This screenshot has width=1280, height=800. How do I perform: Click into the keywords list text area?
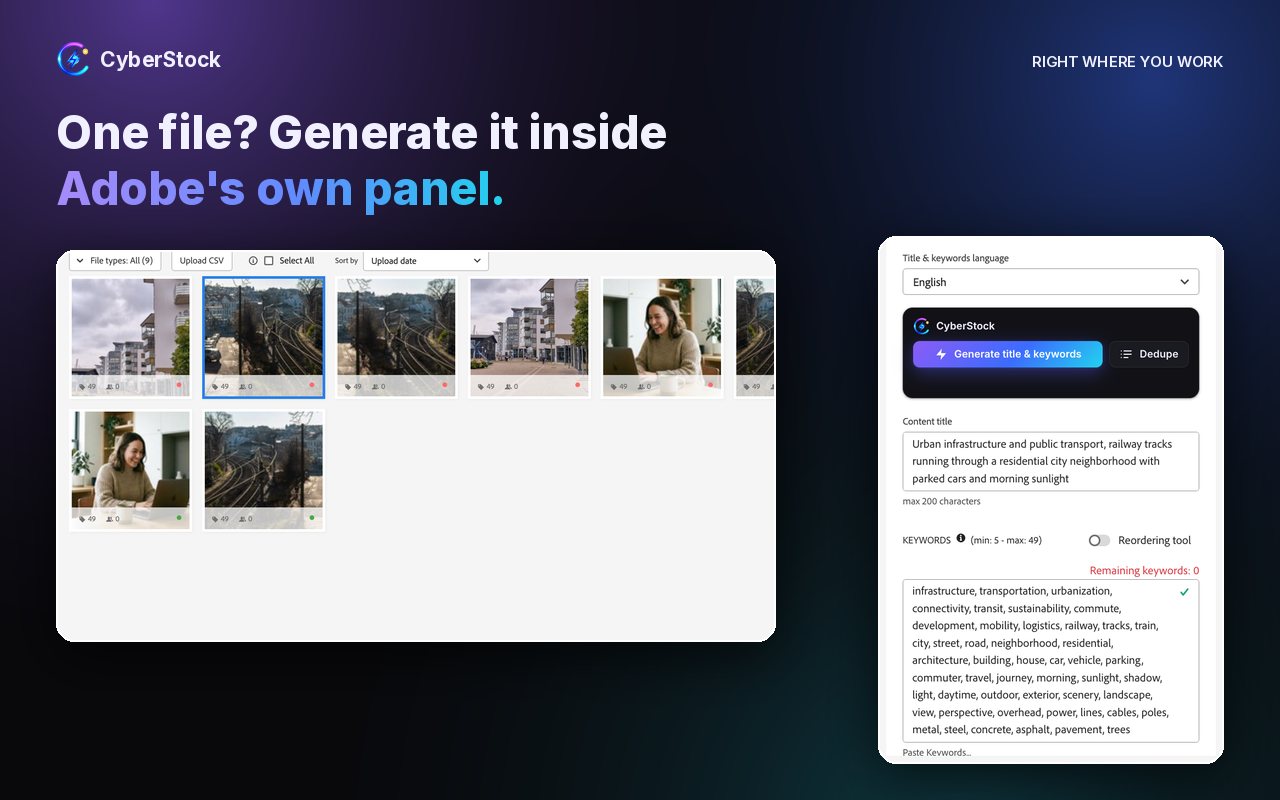[x=1050, y=660]
